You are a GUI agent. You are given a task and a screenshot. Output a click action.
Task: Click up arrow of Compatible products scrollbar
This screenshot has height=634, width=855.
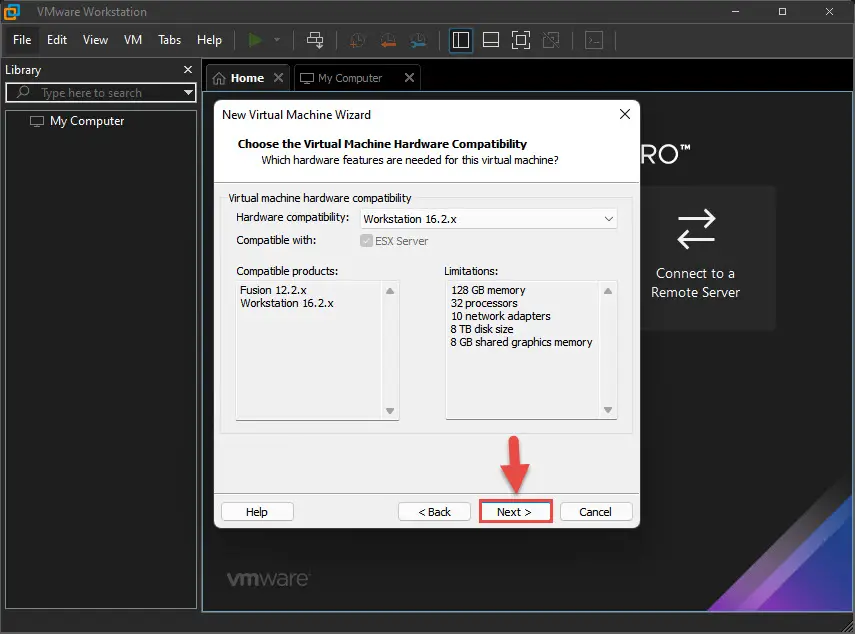point(390,291)
